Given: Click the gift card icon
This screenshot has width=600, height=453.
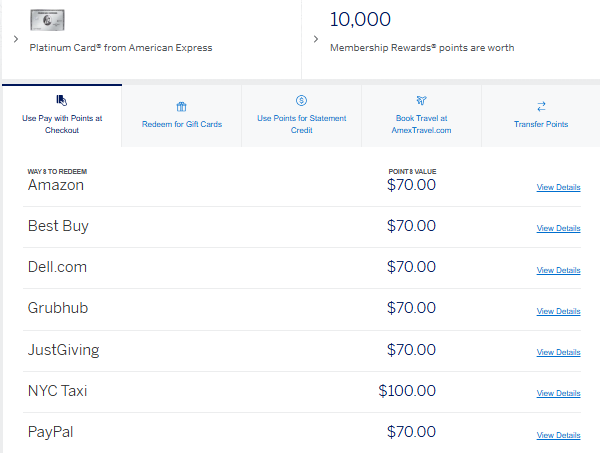Looking at the screenshot, I should [x=181, y=106].
